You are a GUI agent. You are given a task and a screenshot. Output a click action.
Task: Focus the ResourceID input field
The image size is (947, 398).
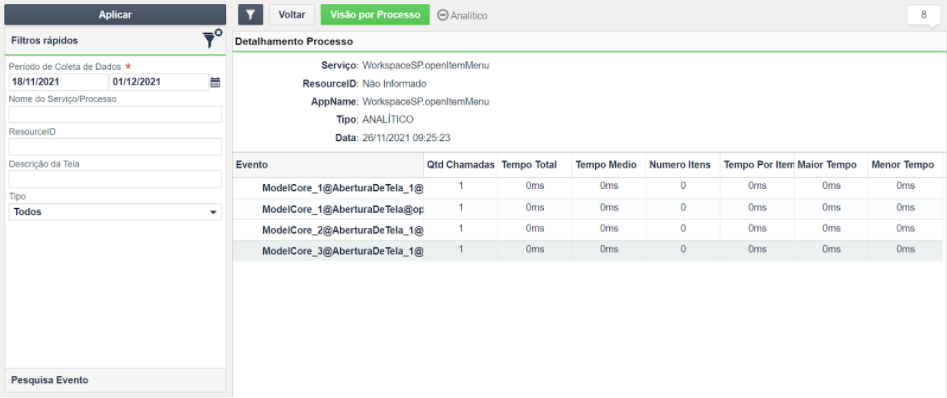[115, 147]
